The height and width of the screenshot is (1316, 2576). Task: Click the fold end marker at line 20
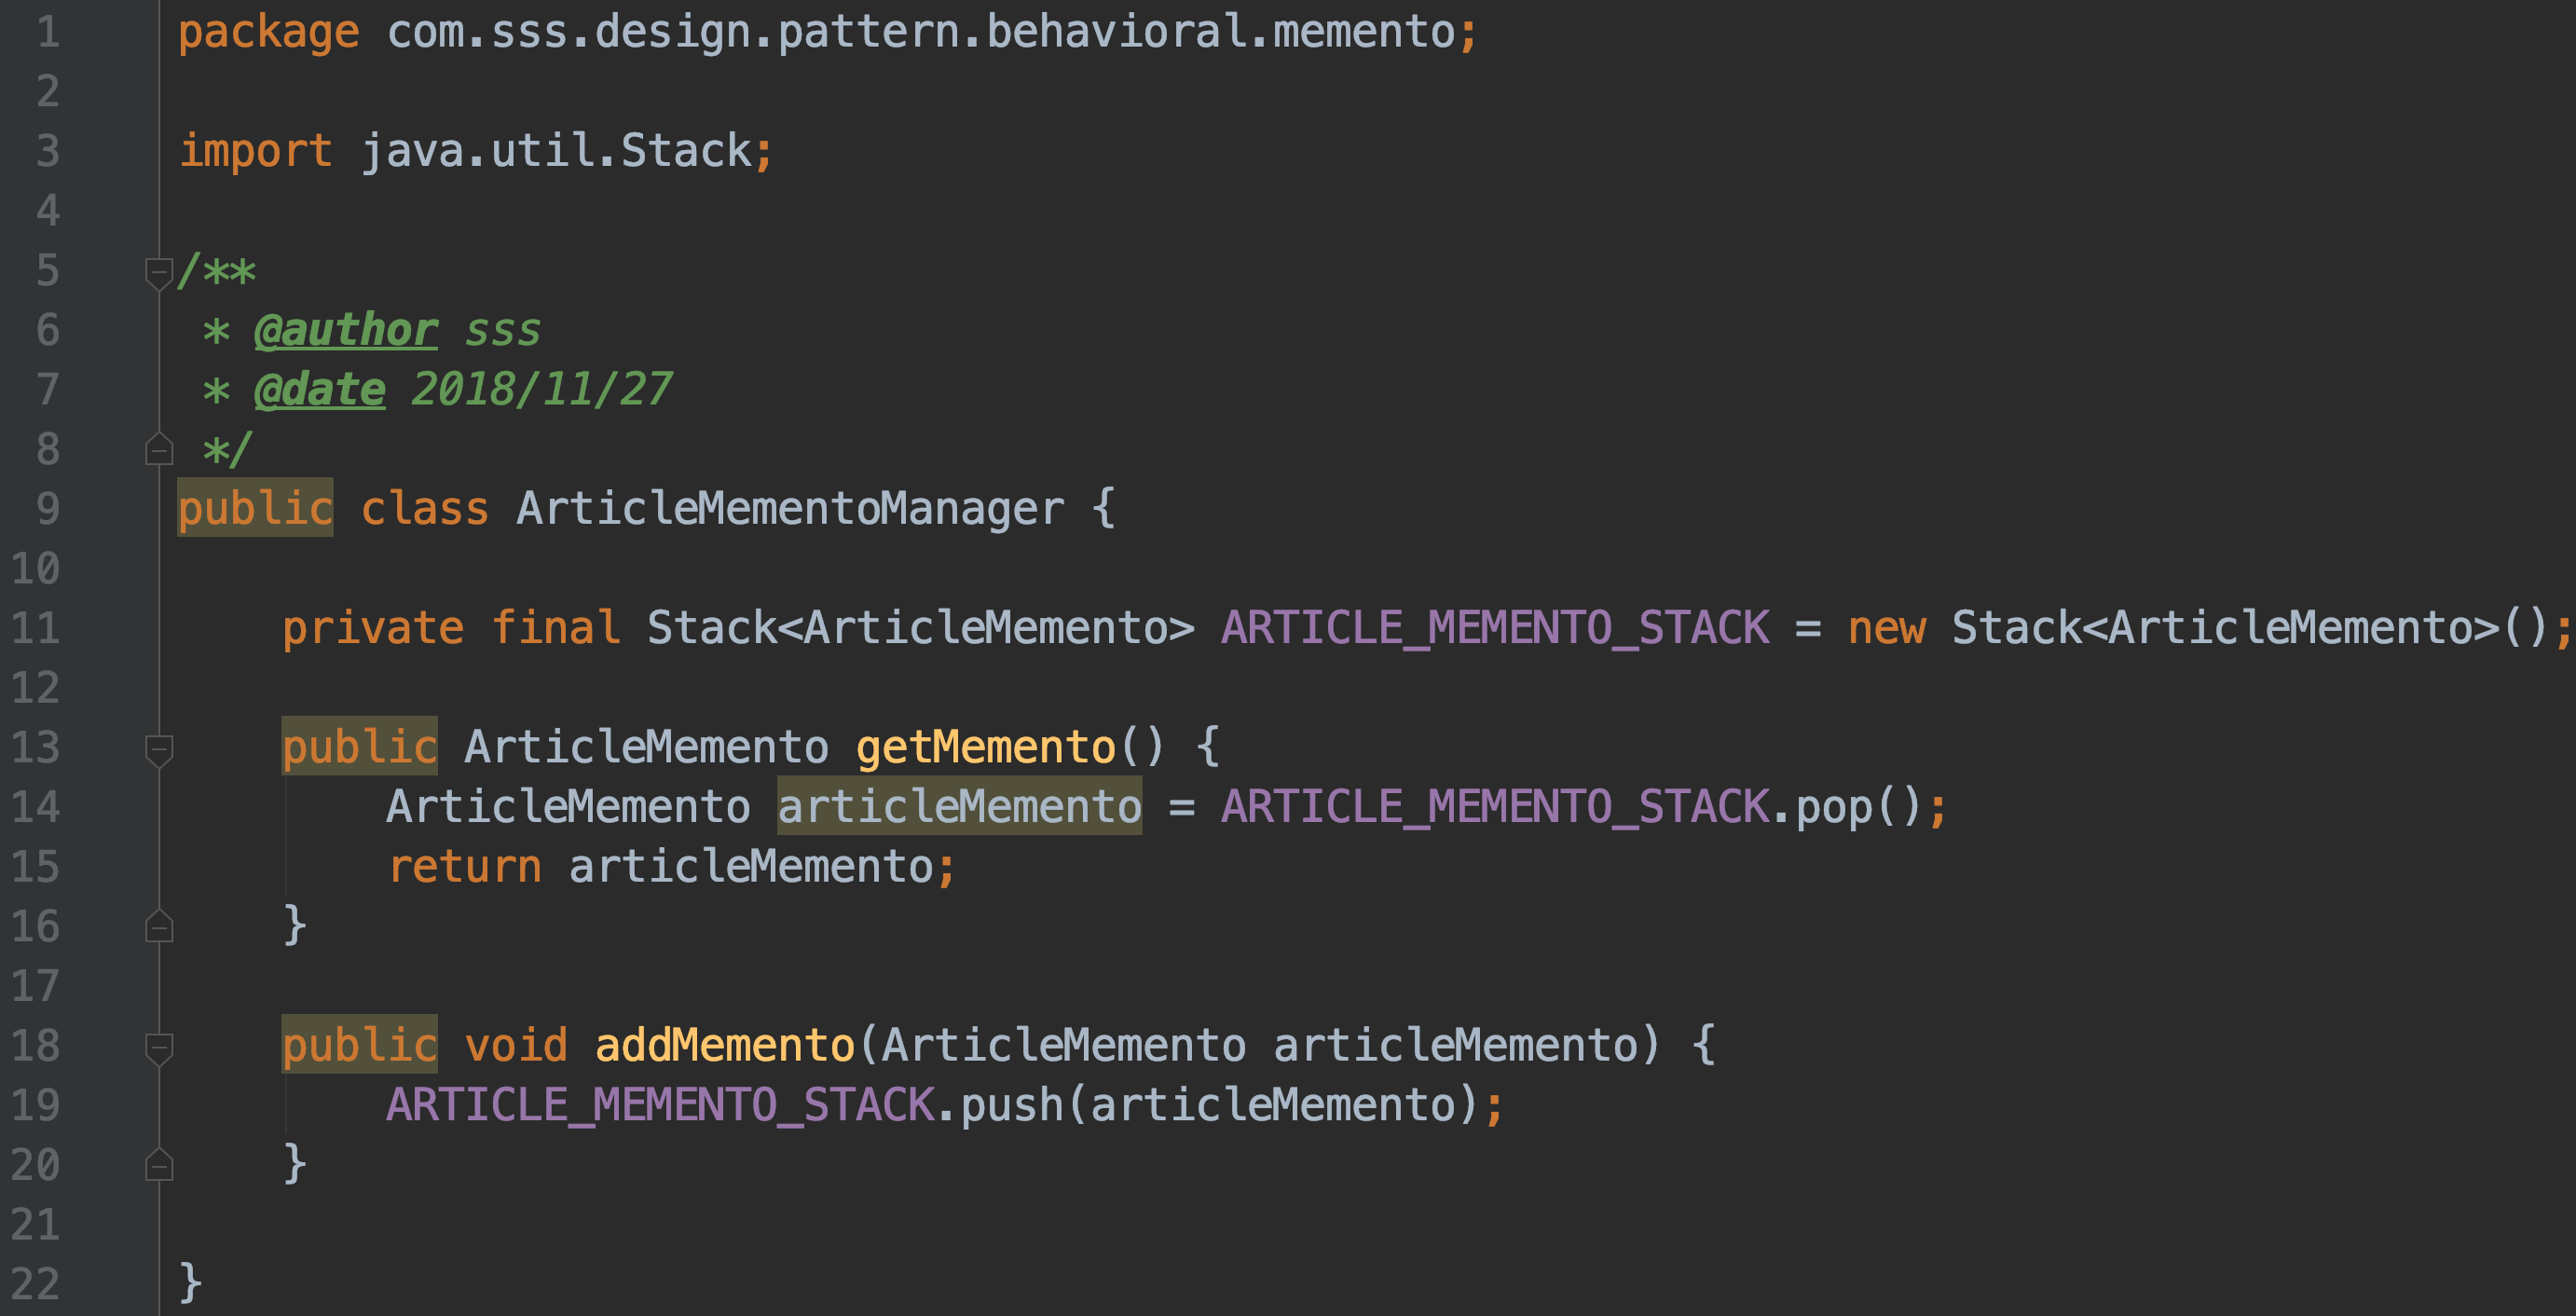pos(159,1165)
